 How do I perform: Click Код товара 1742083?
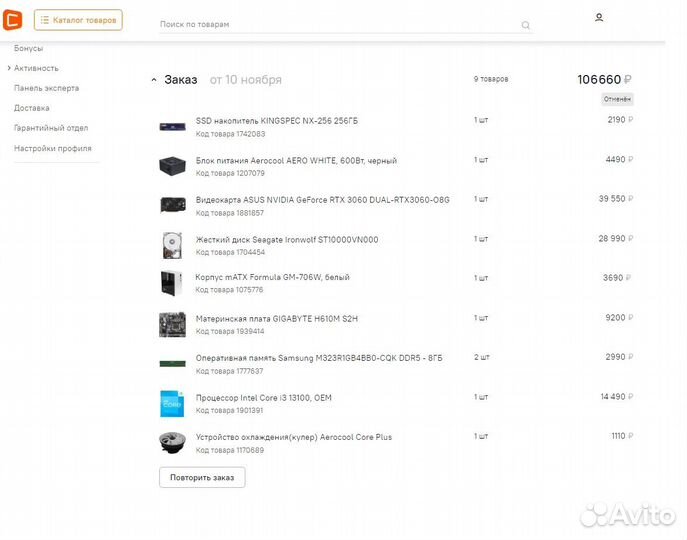[x=230, y=134]
